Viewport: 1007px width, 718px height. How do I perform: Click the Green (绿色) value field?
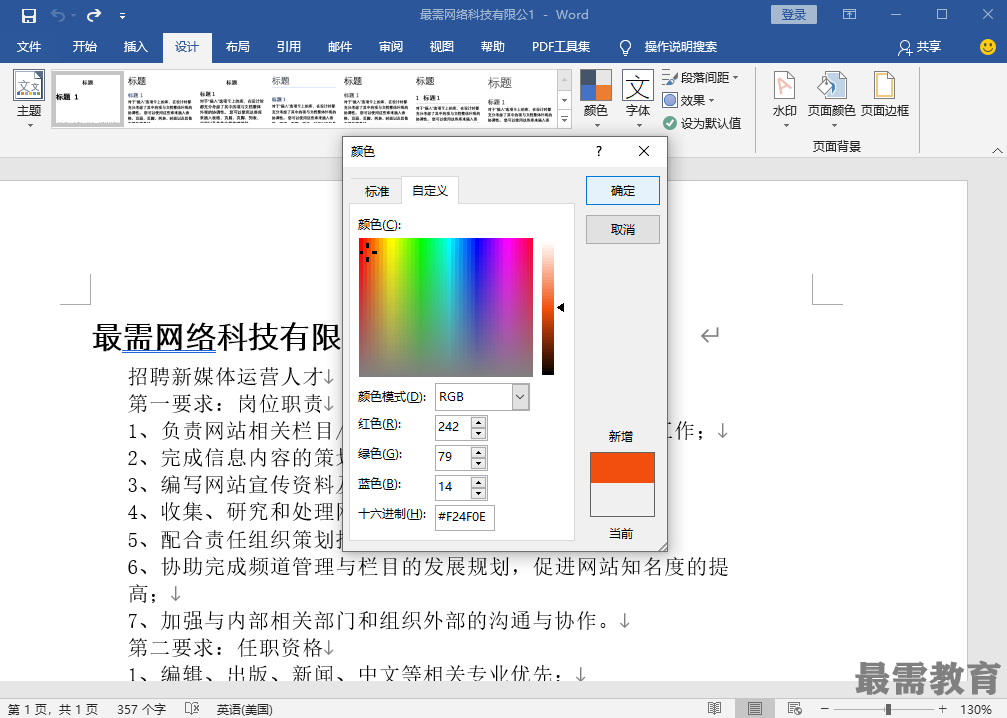pyautogui.click(x=453, y=457)
